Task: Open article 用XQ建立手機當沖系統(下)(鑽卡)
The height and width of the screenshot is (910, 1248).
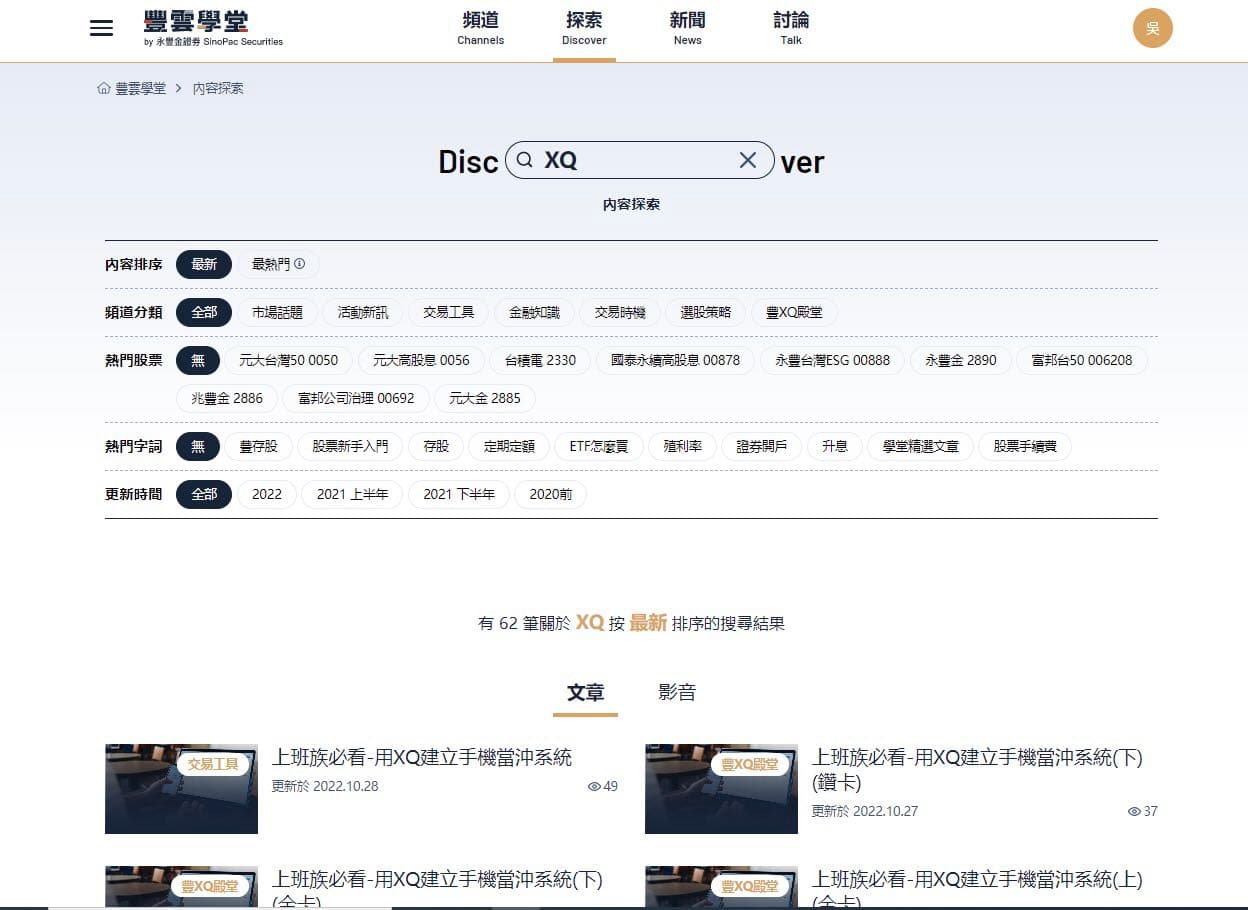Action: point(977,770)
